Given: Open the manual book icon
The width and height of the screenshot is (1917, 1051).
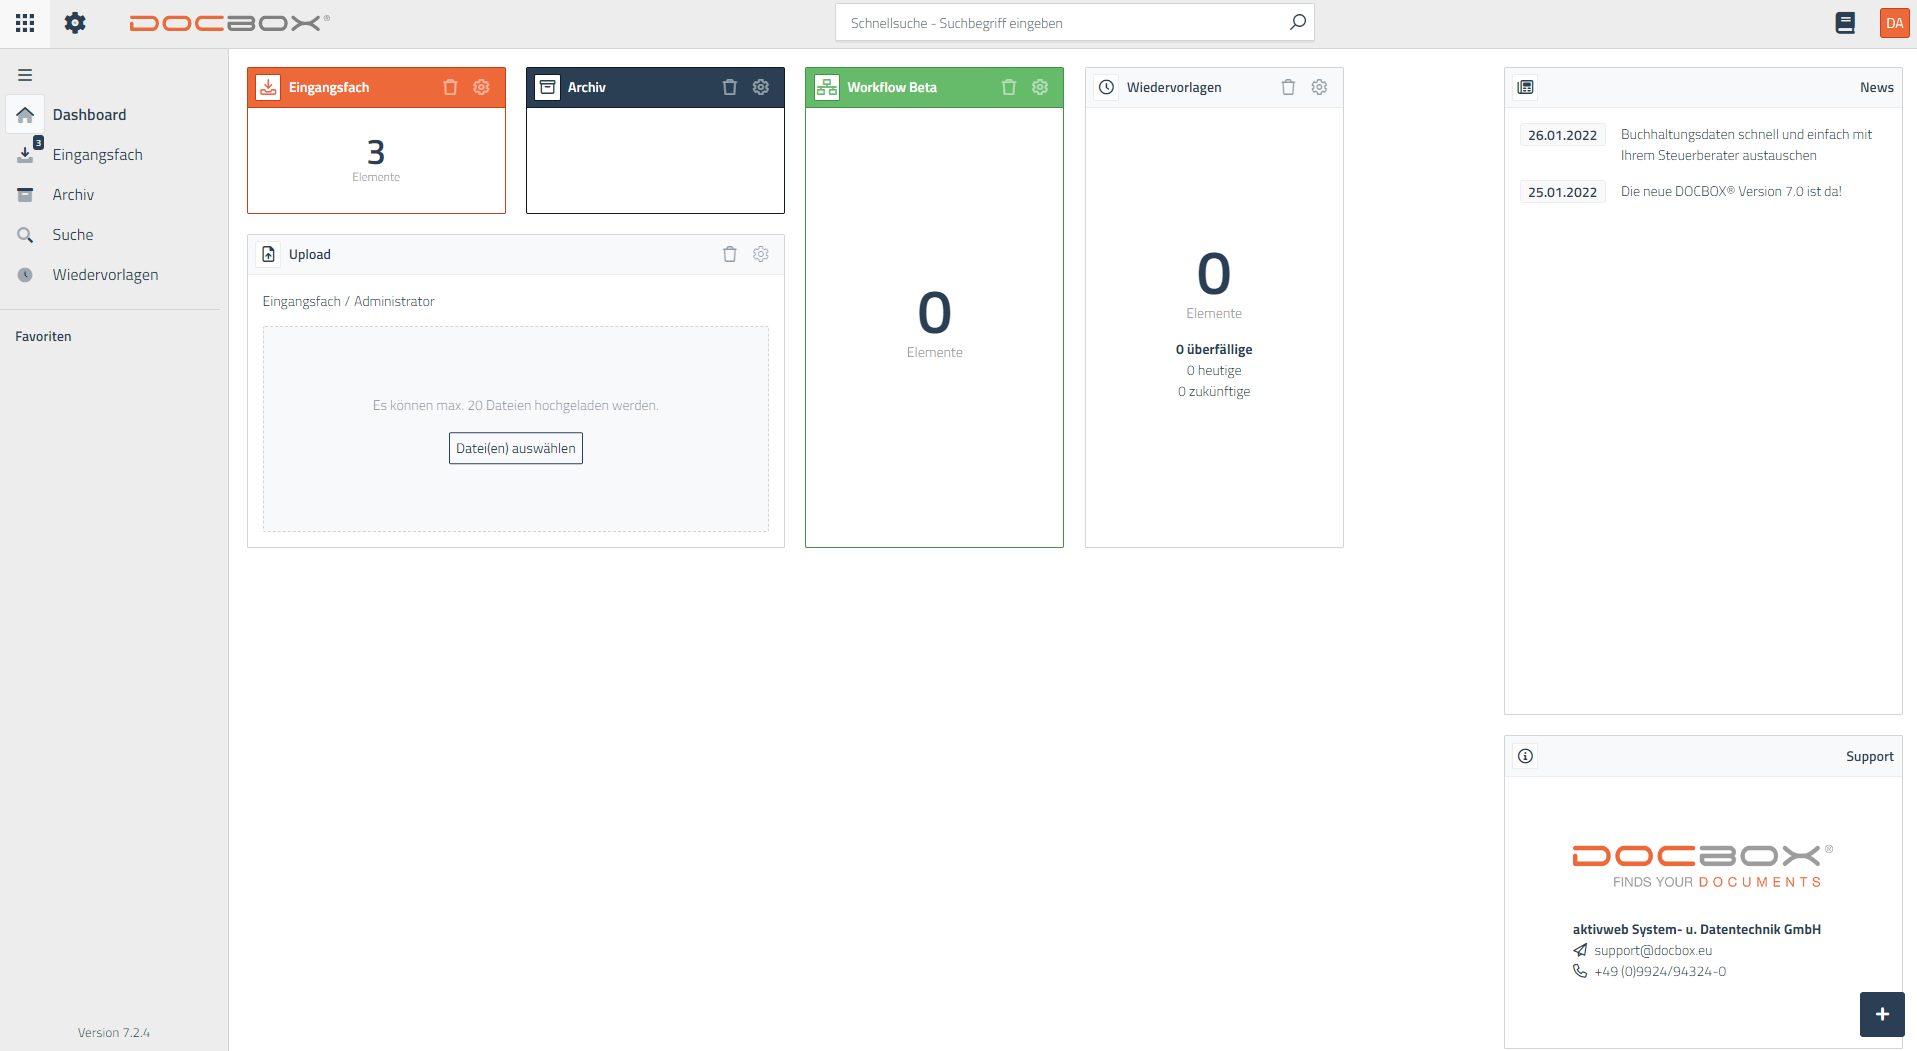Looking at the screenshot, I should tap(1845, 23).
